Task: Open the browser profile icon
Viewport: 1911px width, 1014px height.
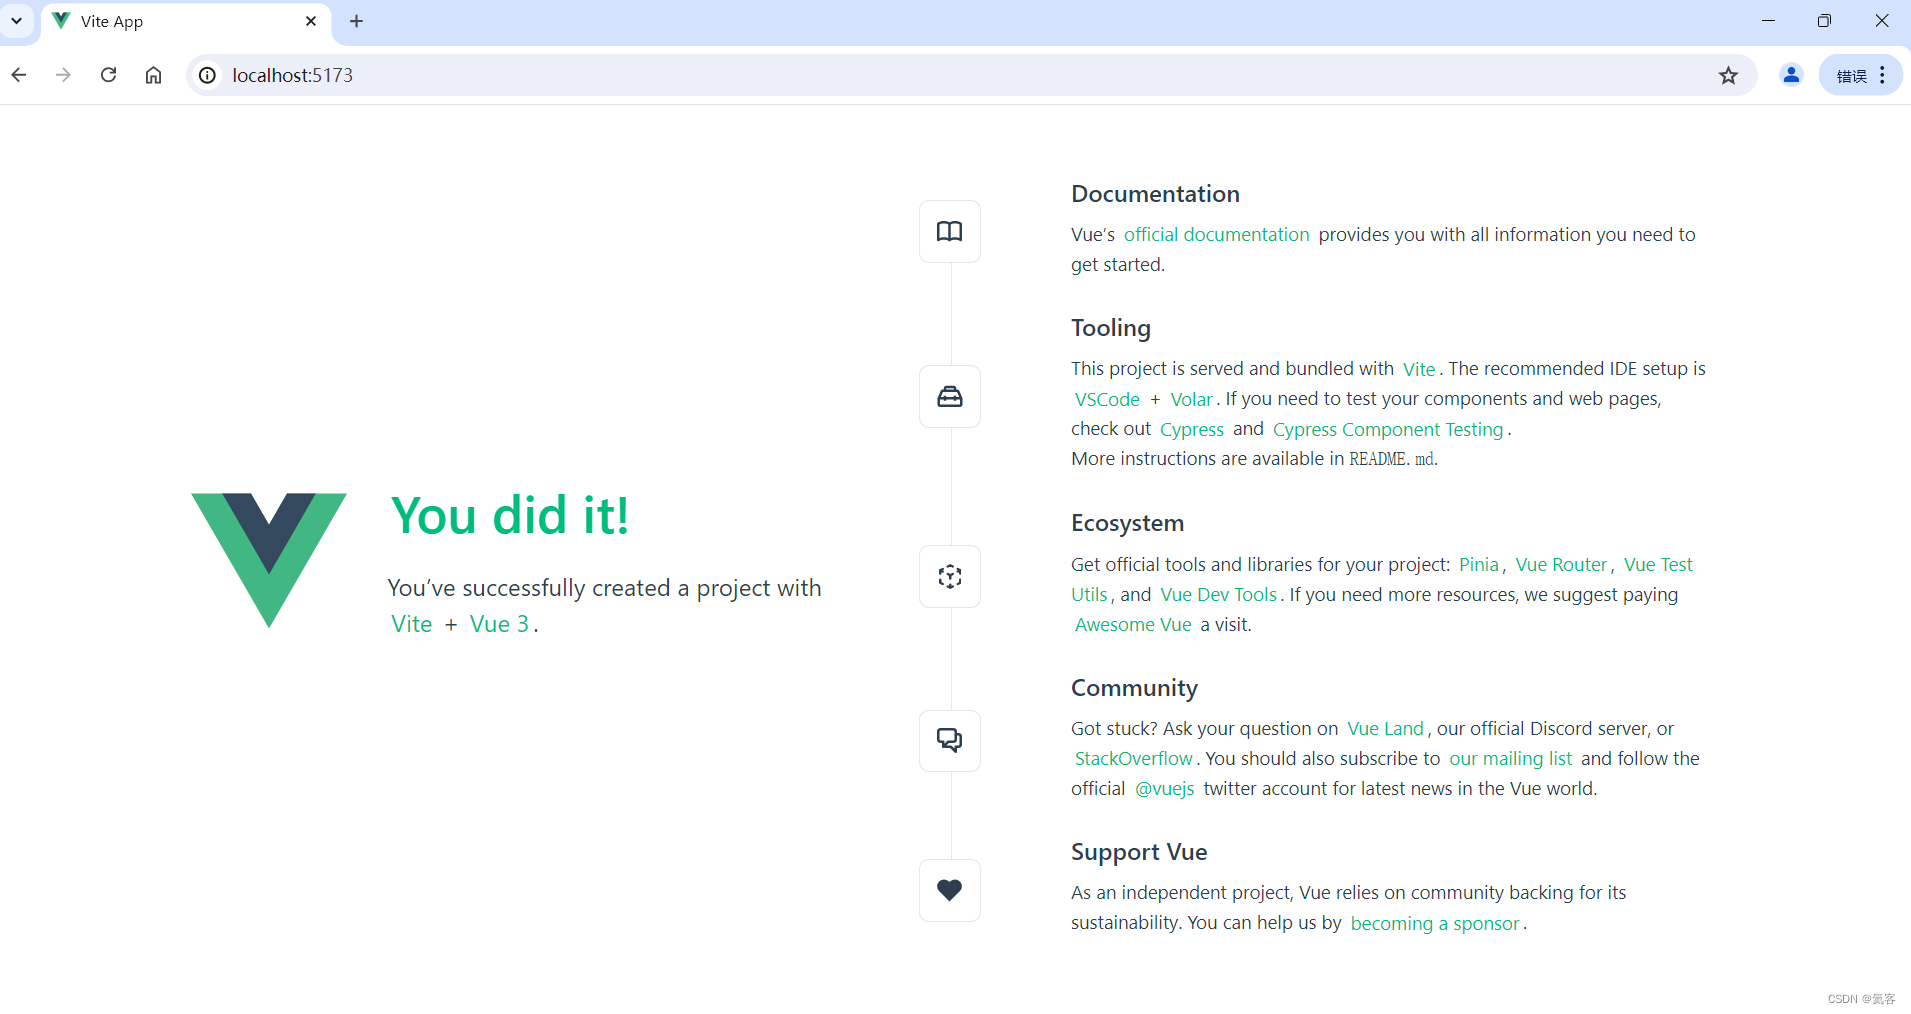Action: click(x=1791, y=75)
